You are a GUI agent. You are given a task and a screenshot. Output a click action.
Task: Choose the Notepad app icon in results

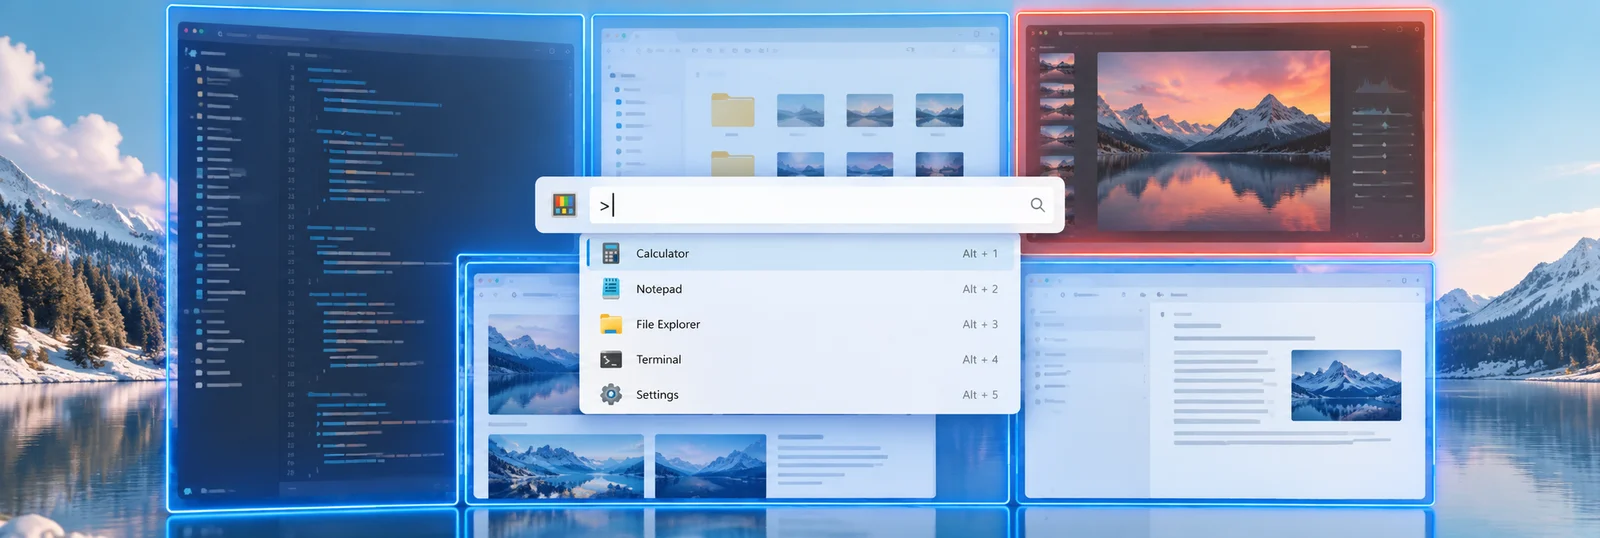tap(611, 289)
